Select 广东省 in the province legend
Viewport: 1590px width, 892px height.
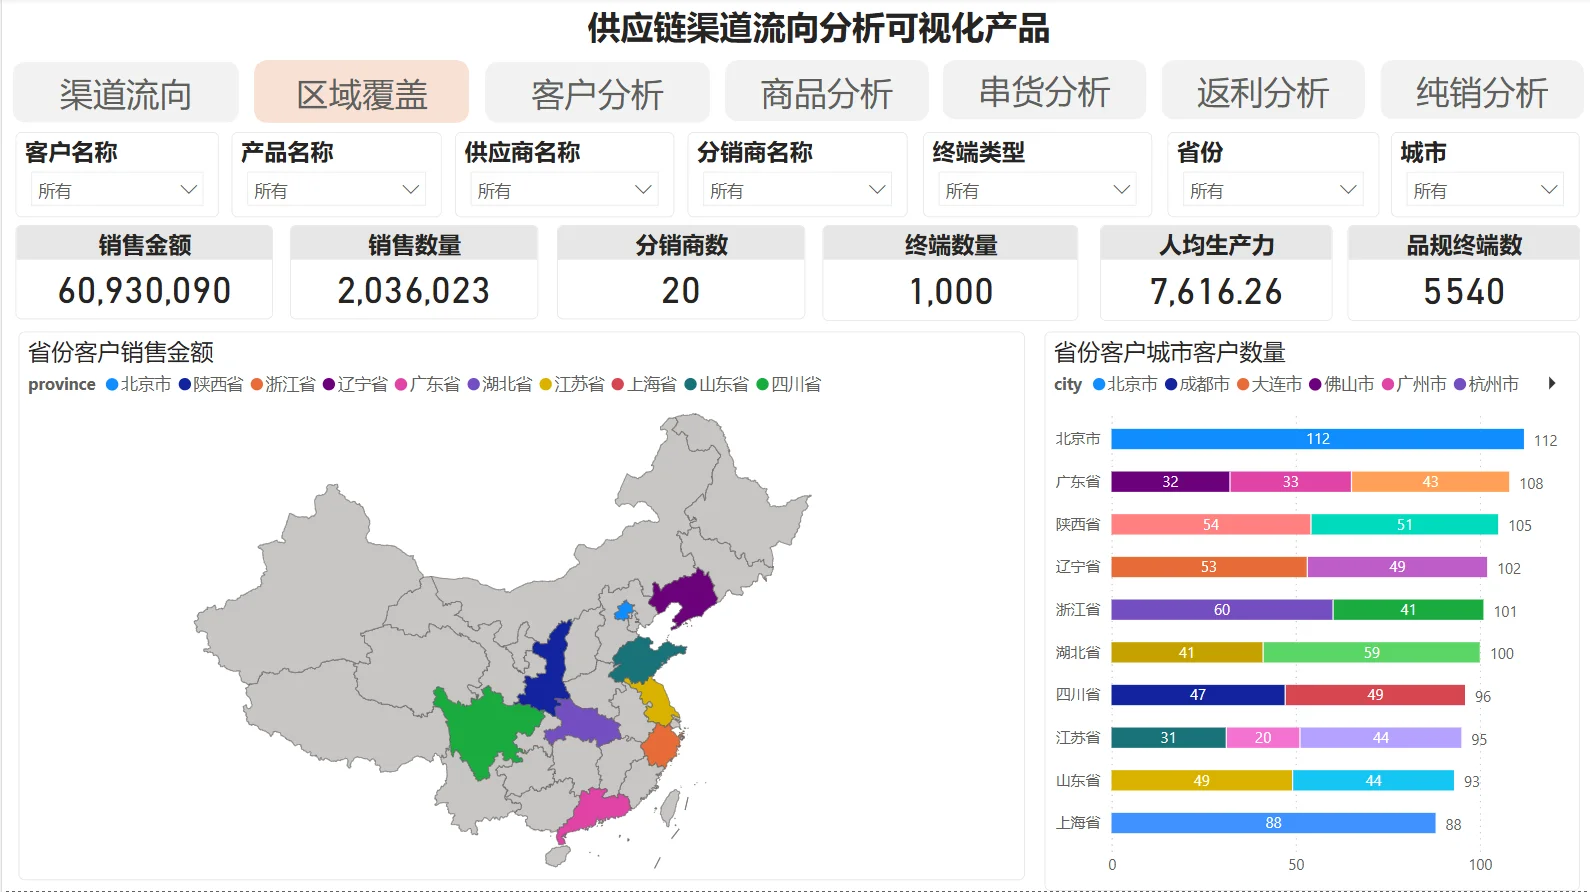tap(427, 384)
